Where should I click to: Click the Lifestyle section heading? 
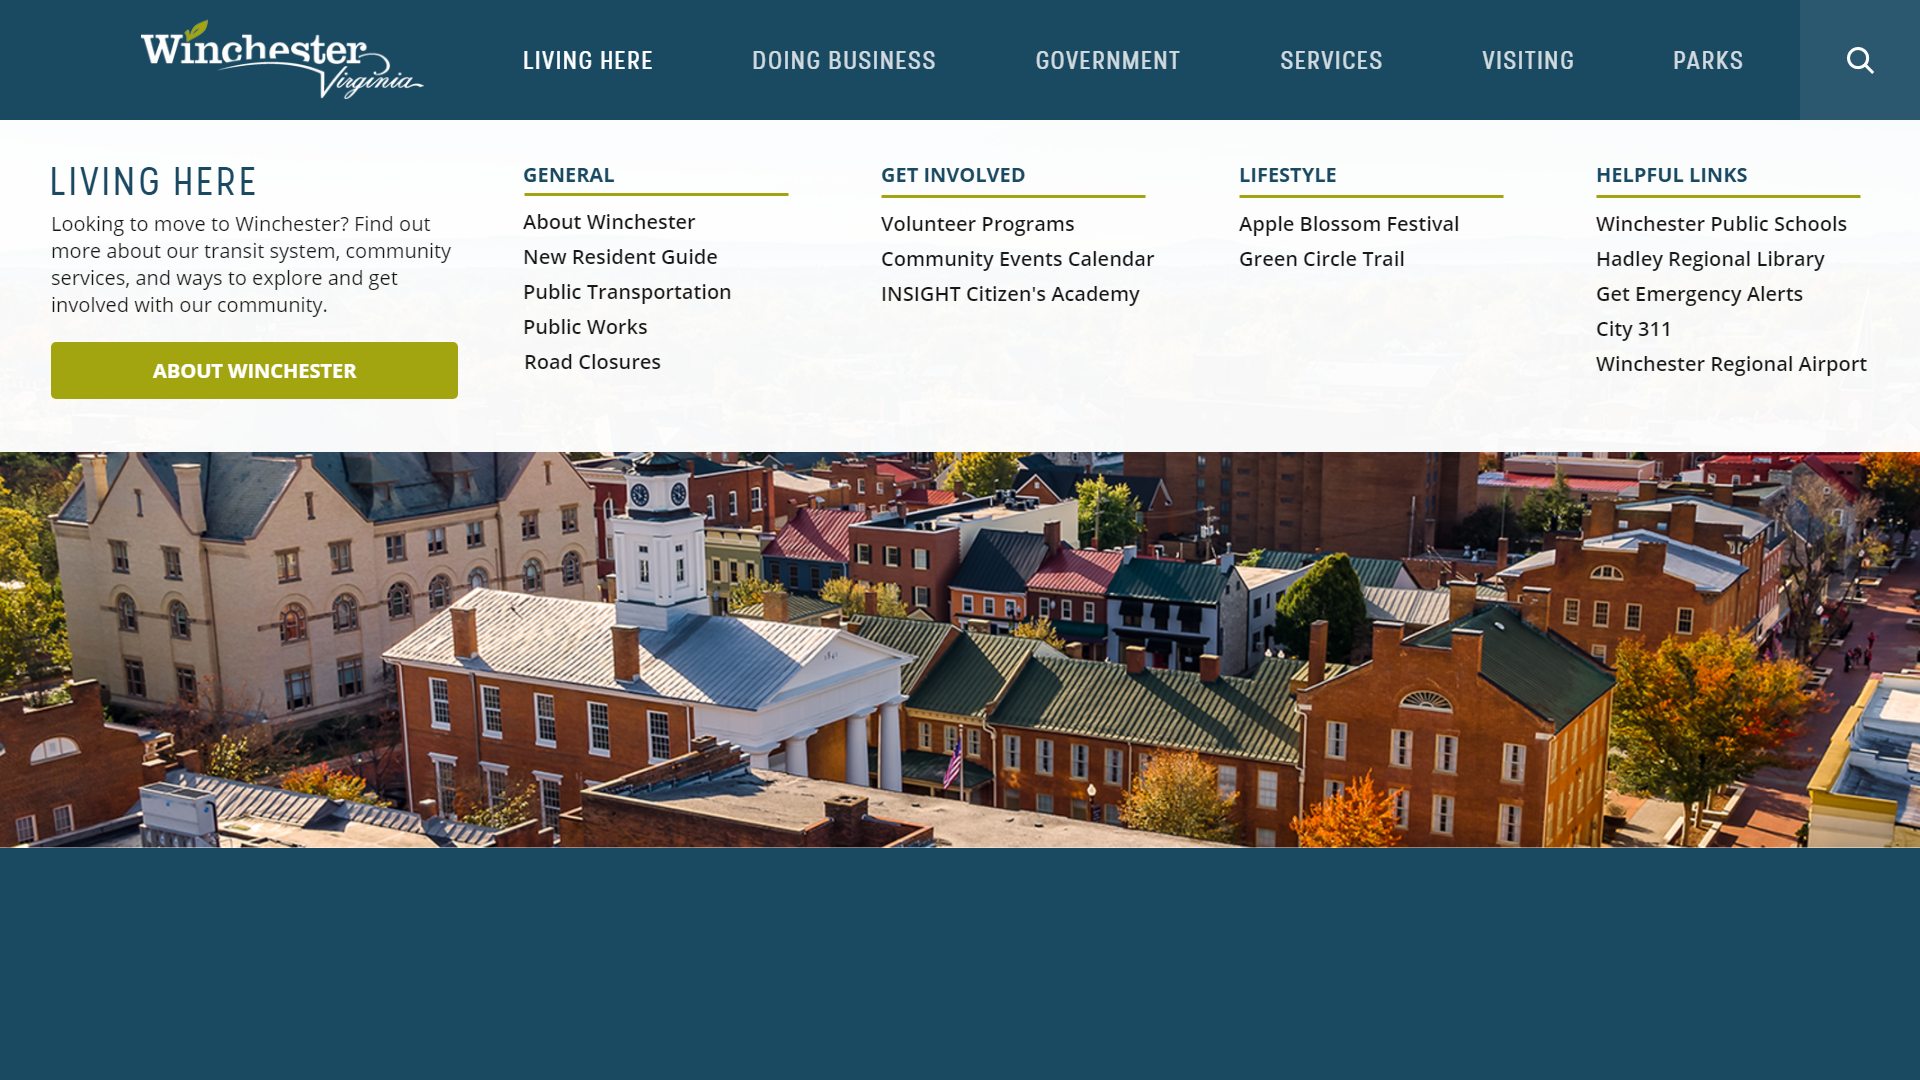1287,175
